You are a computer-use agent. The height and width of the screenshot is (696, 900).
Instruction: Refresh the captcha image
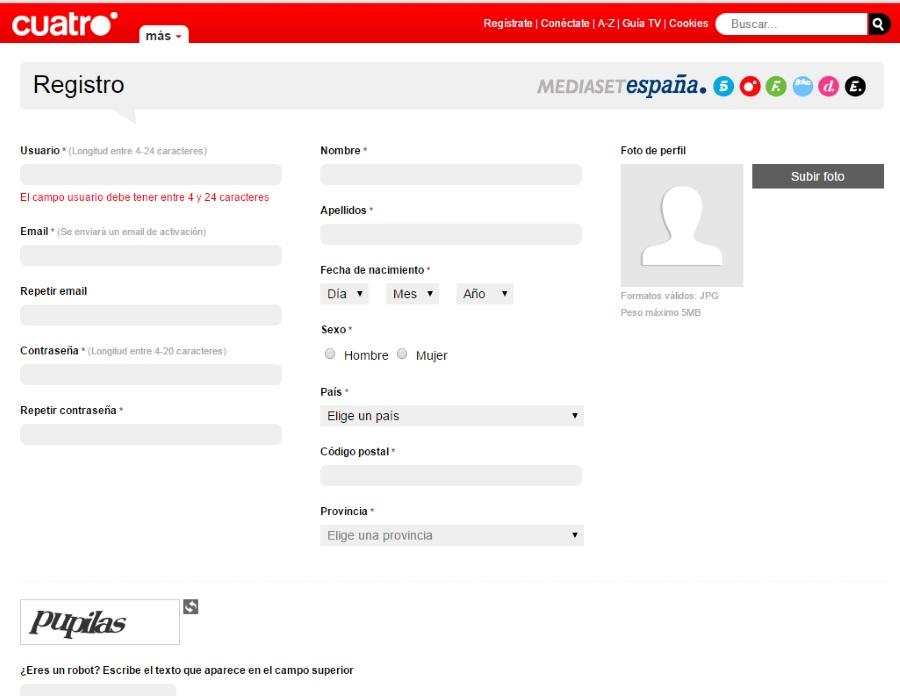point(190,606)
